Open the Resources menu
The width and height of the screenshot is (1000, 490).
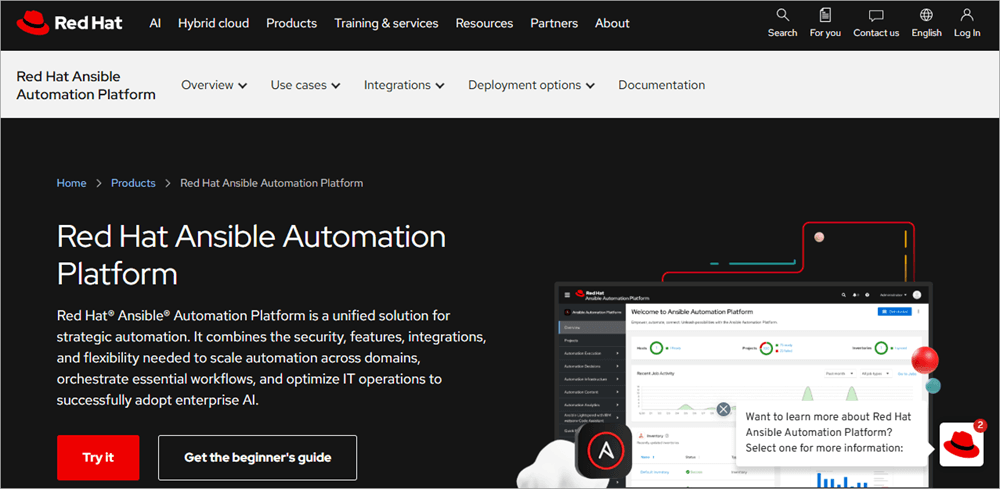coord(484,24)
